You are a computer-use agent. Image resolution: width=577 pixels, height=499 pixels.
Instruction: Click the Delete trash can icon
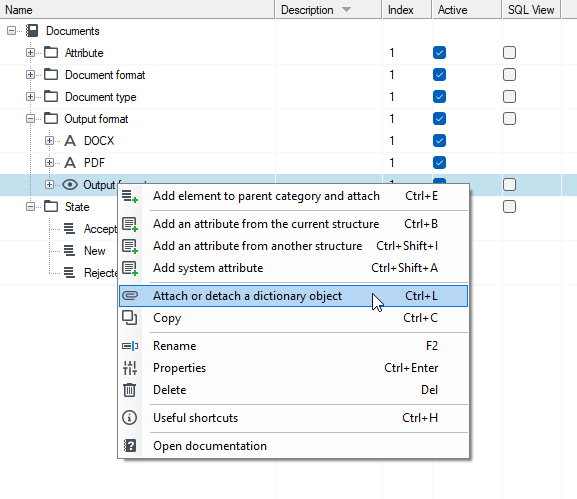pos(130,390)
